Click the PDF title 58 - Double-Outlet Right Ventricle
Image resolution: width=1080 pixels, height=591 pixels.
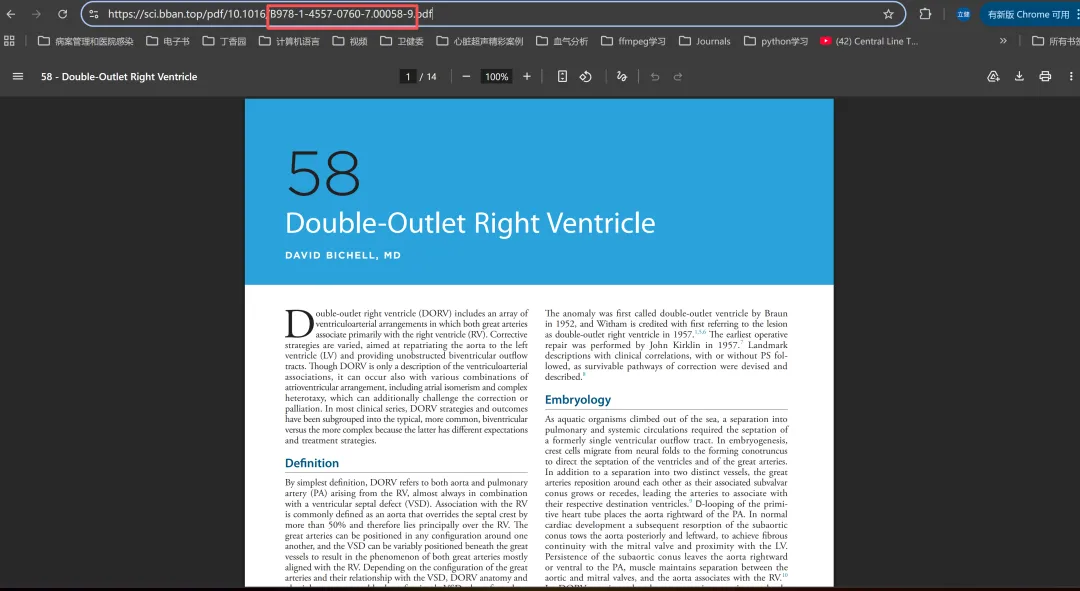tap(119, 76)
